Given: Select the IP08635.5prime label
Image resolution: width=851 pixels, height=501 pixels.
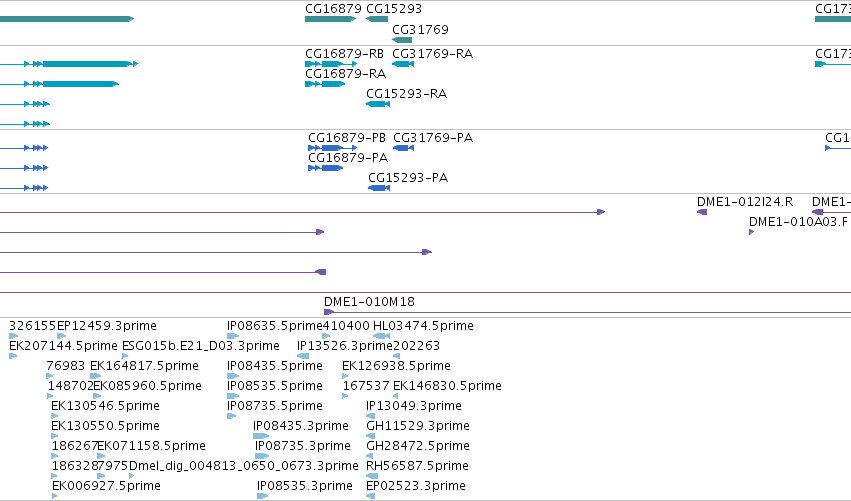Looking at the screenshot, I should click(275, 326).
